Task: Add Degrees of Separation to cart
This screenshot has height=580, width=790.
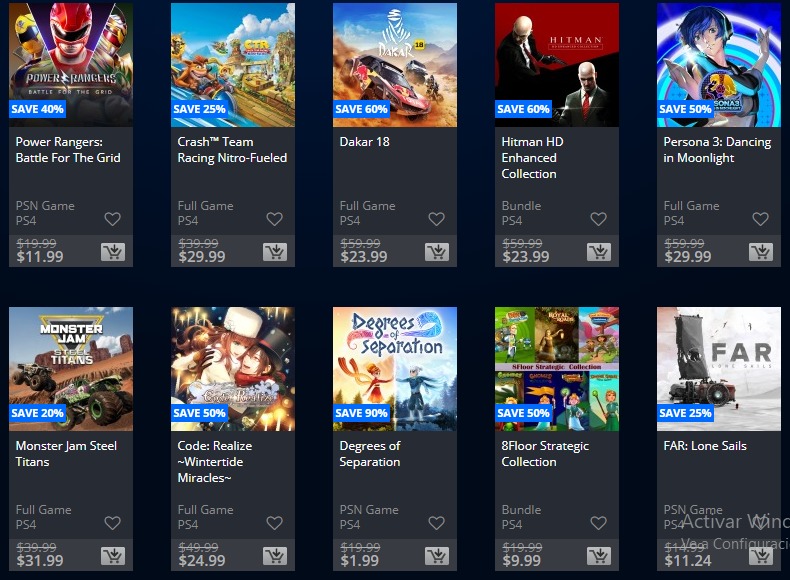Action: (437, 555)
